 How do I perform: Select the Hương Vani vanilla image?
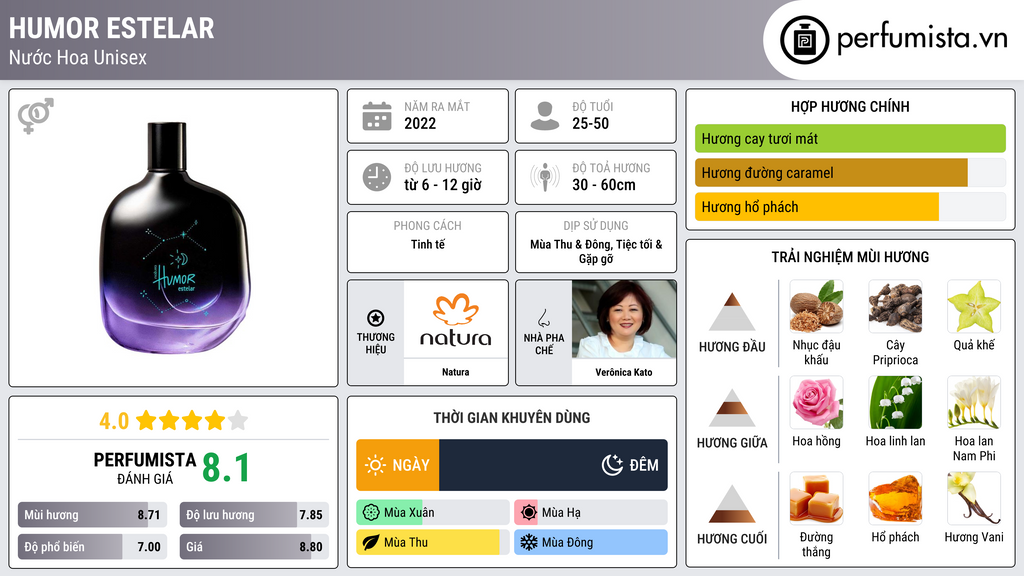coord(974,498)
